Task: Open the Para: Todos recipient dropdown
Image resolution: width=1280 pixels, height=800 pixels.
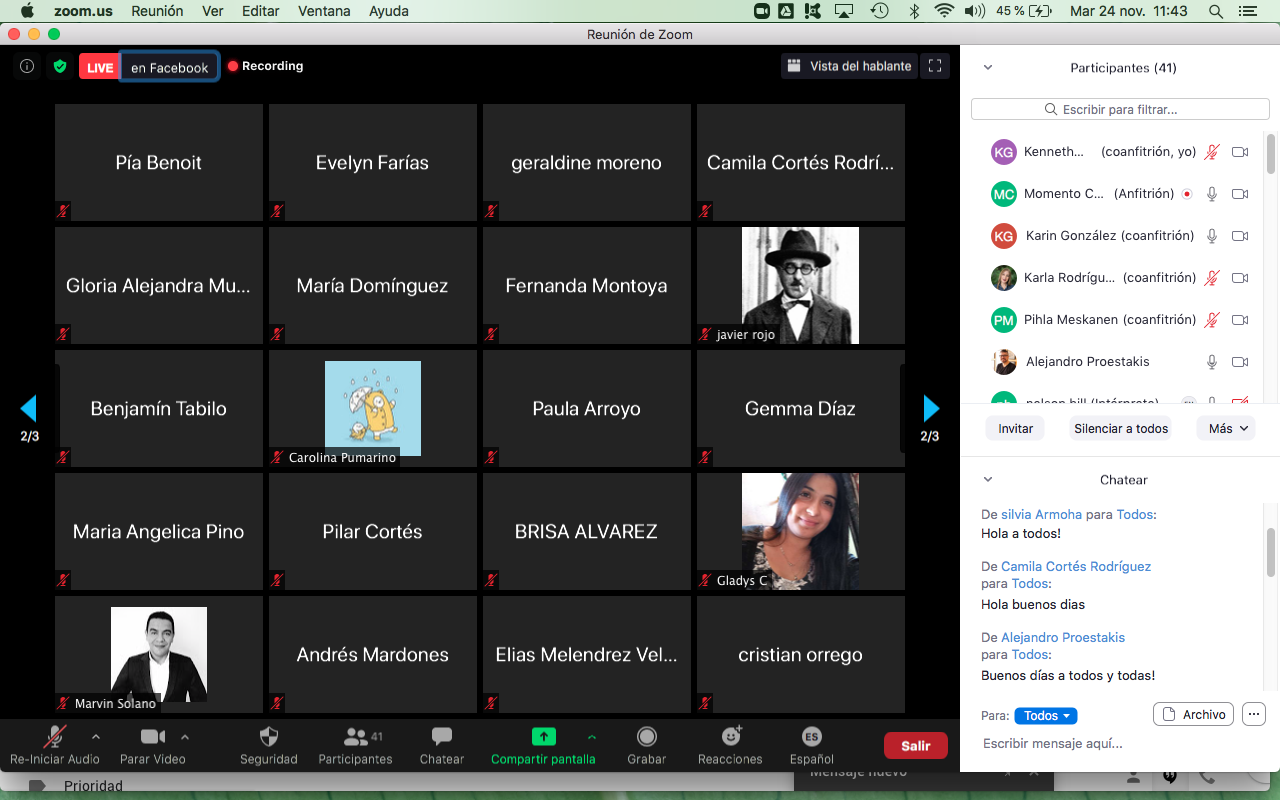Action: (1045, 716)
